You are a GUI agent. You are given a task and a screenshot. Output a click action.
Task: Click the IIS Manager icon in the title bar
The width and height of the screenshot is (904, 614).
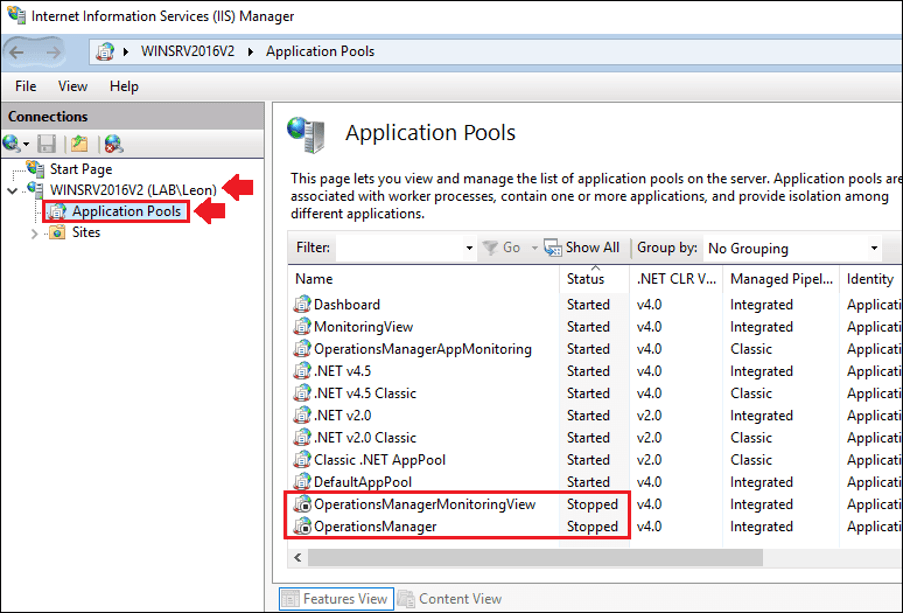(14, 15)
